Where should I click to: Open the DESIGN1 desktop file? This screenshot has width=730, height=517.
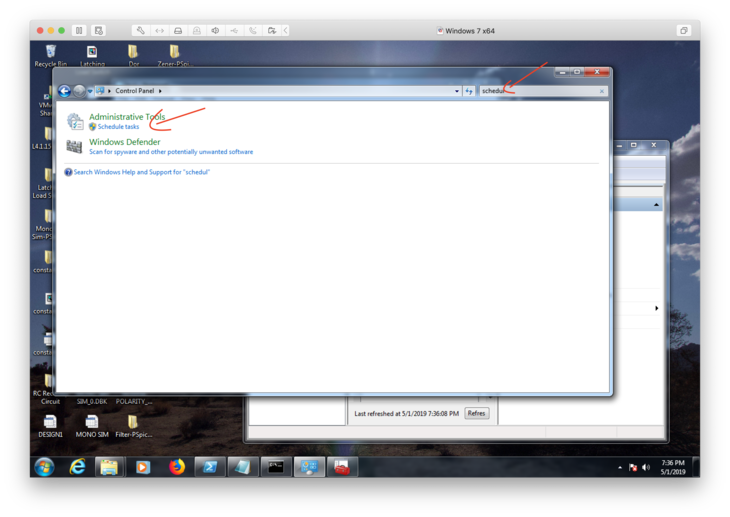(50, 427)
